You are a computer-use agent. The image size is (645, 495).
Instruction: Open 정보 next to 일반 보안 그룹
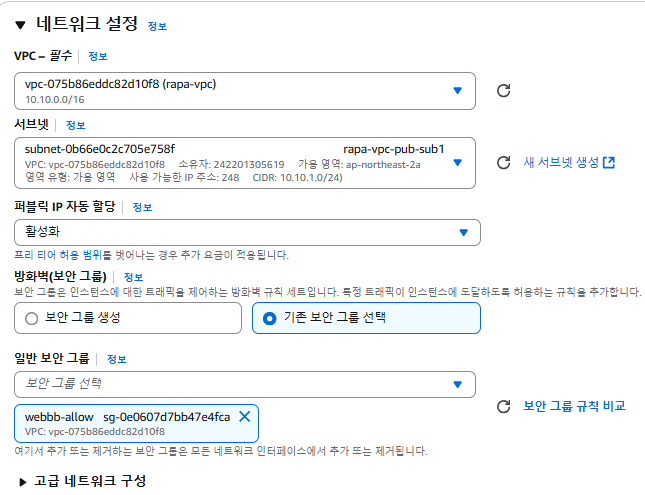(x=116, y=359)
